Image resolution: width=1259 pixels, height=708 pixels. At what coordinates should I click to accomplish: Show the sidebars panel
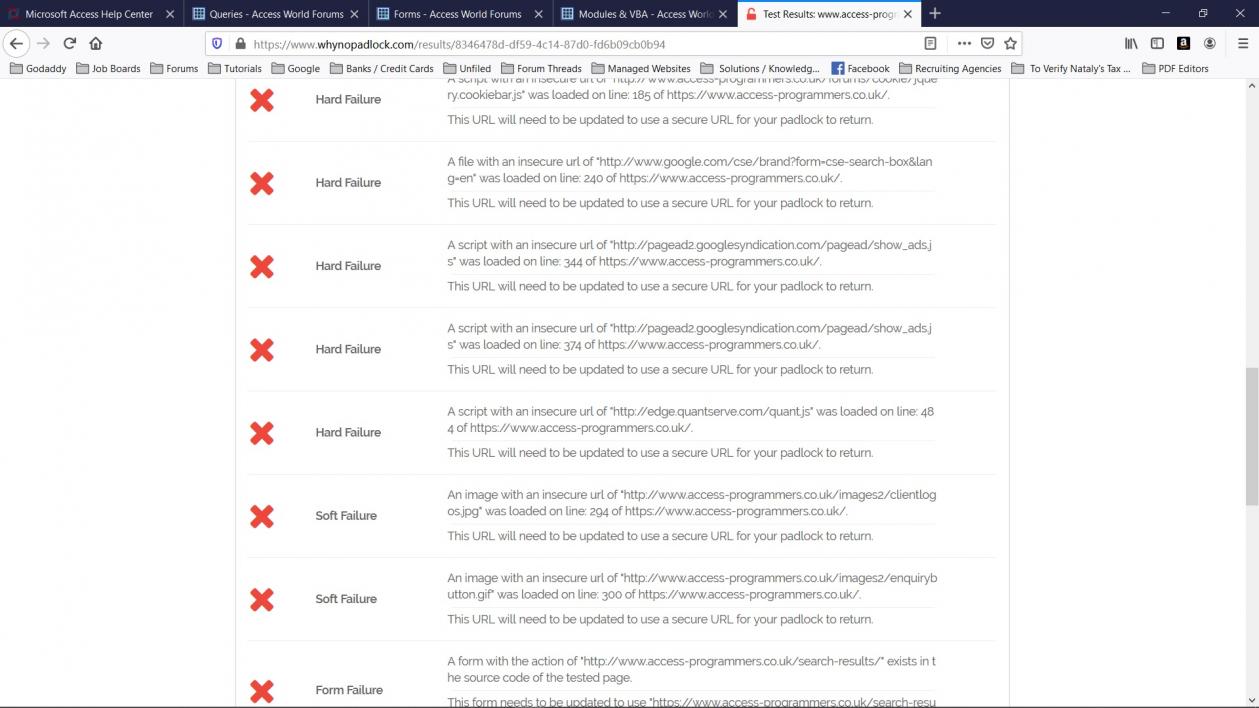click(x=1157, y=43)
